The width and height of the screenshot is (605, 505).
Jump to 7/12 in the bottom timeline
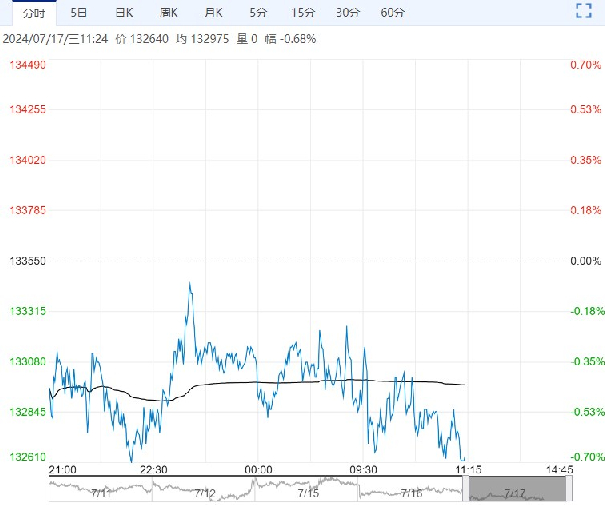[205, 492]
